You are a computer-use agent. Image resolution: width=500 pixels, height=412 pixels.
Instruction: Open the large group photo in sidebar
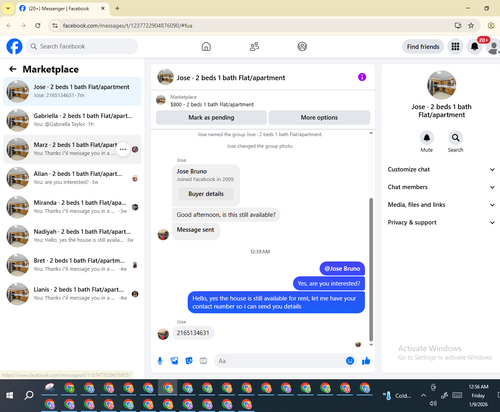click(x=441, y=85)
